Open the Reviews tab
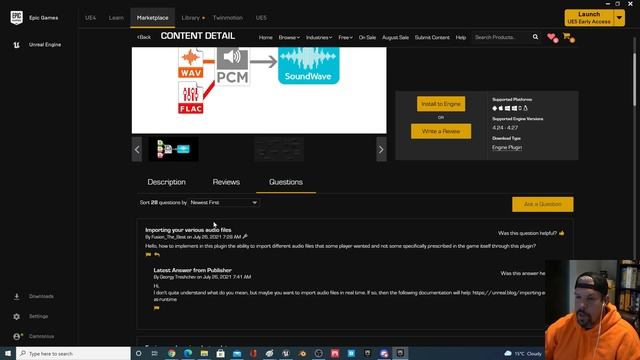Viewport: 640px width, 360px height. tap(226, 182)
